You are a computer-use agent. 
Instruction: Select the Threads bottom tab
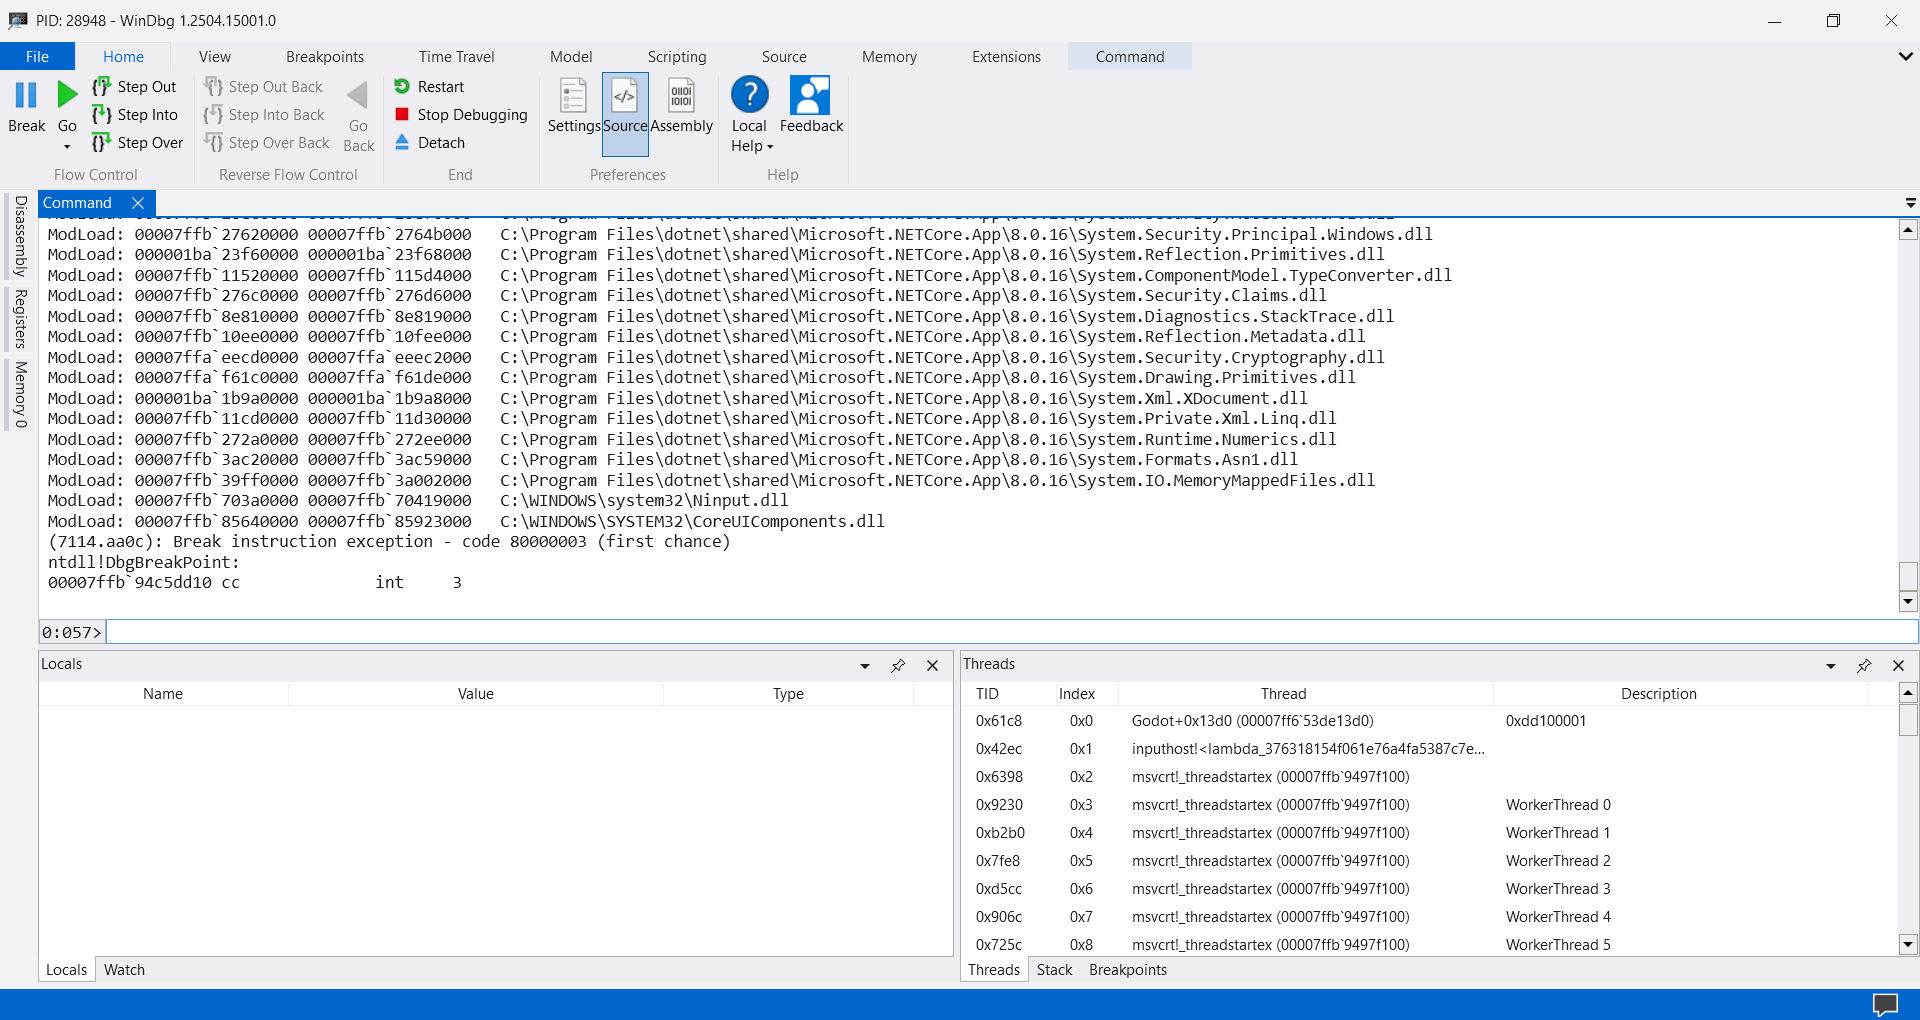[994, 970]
